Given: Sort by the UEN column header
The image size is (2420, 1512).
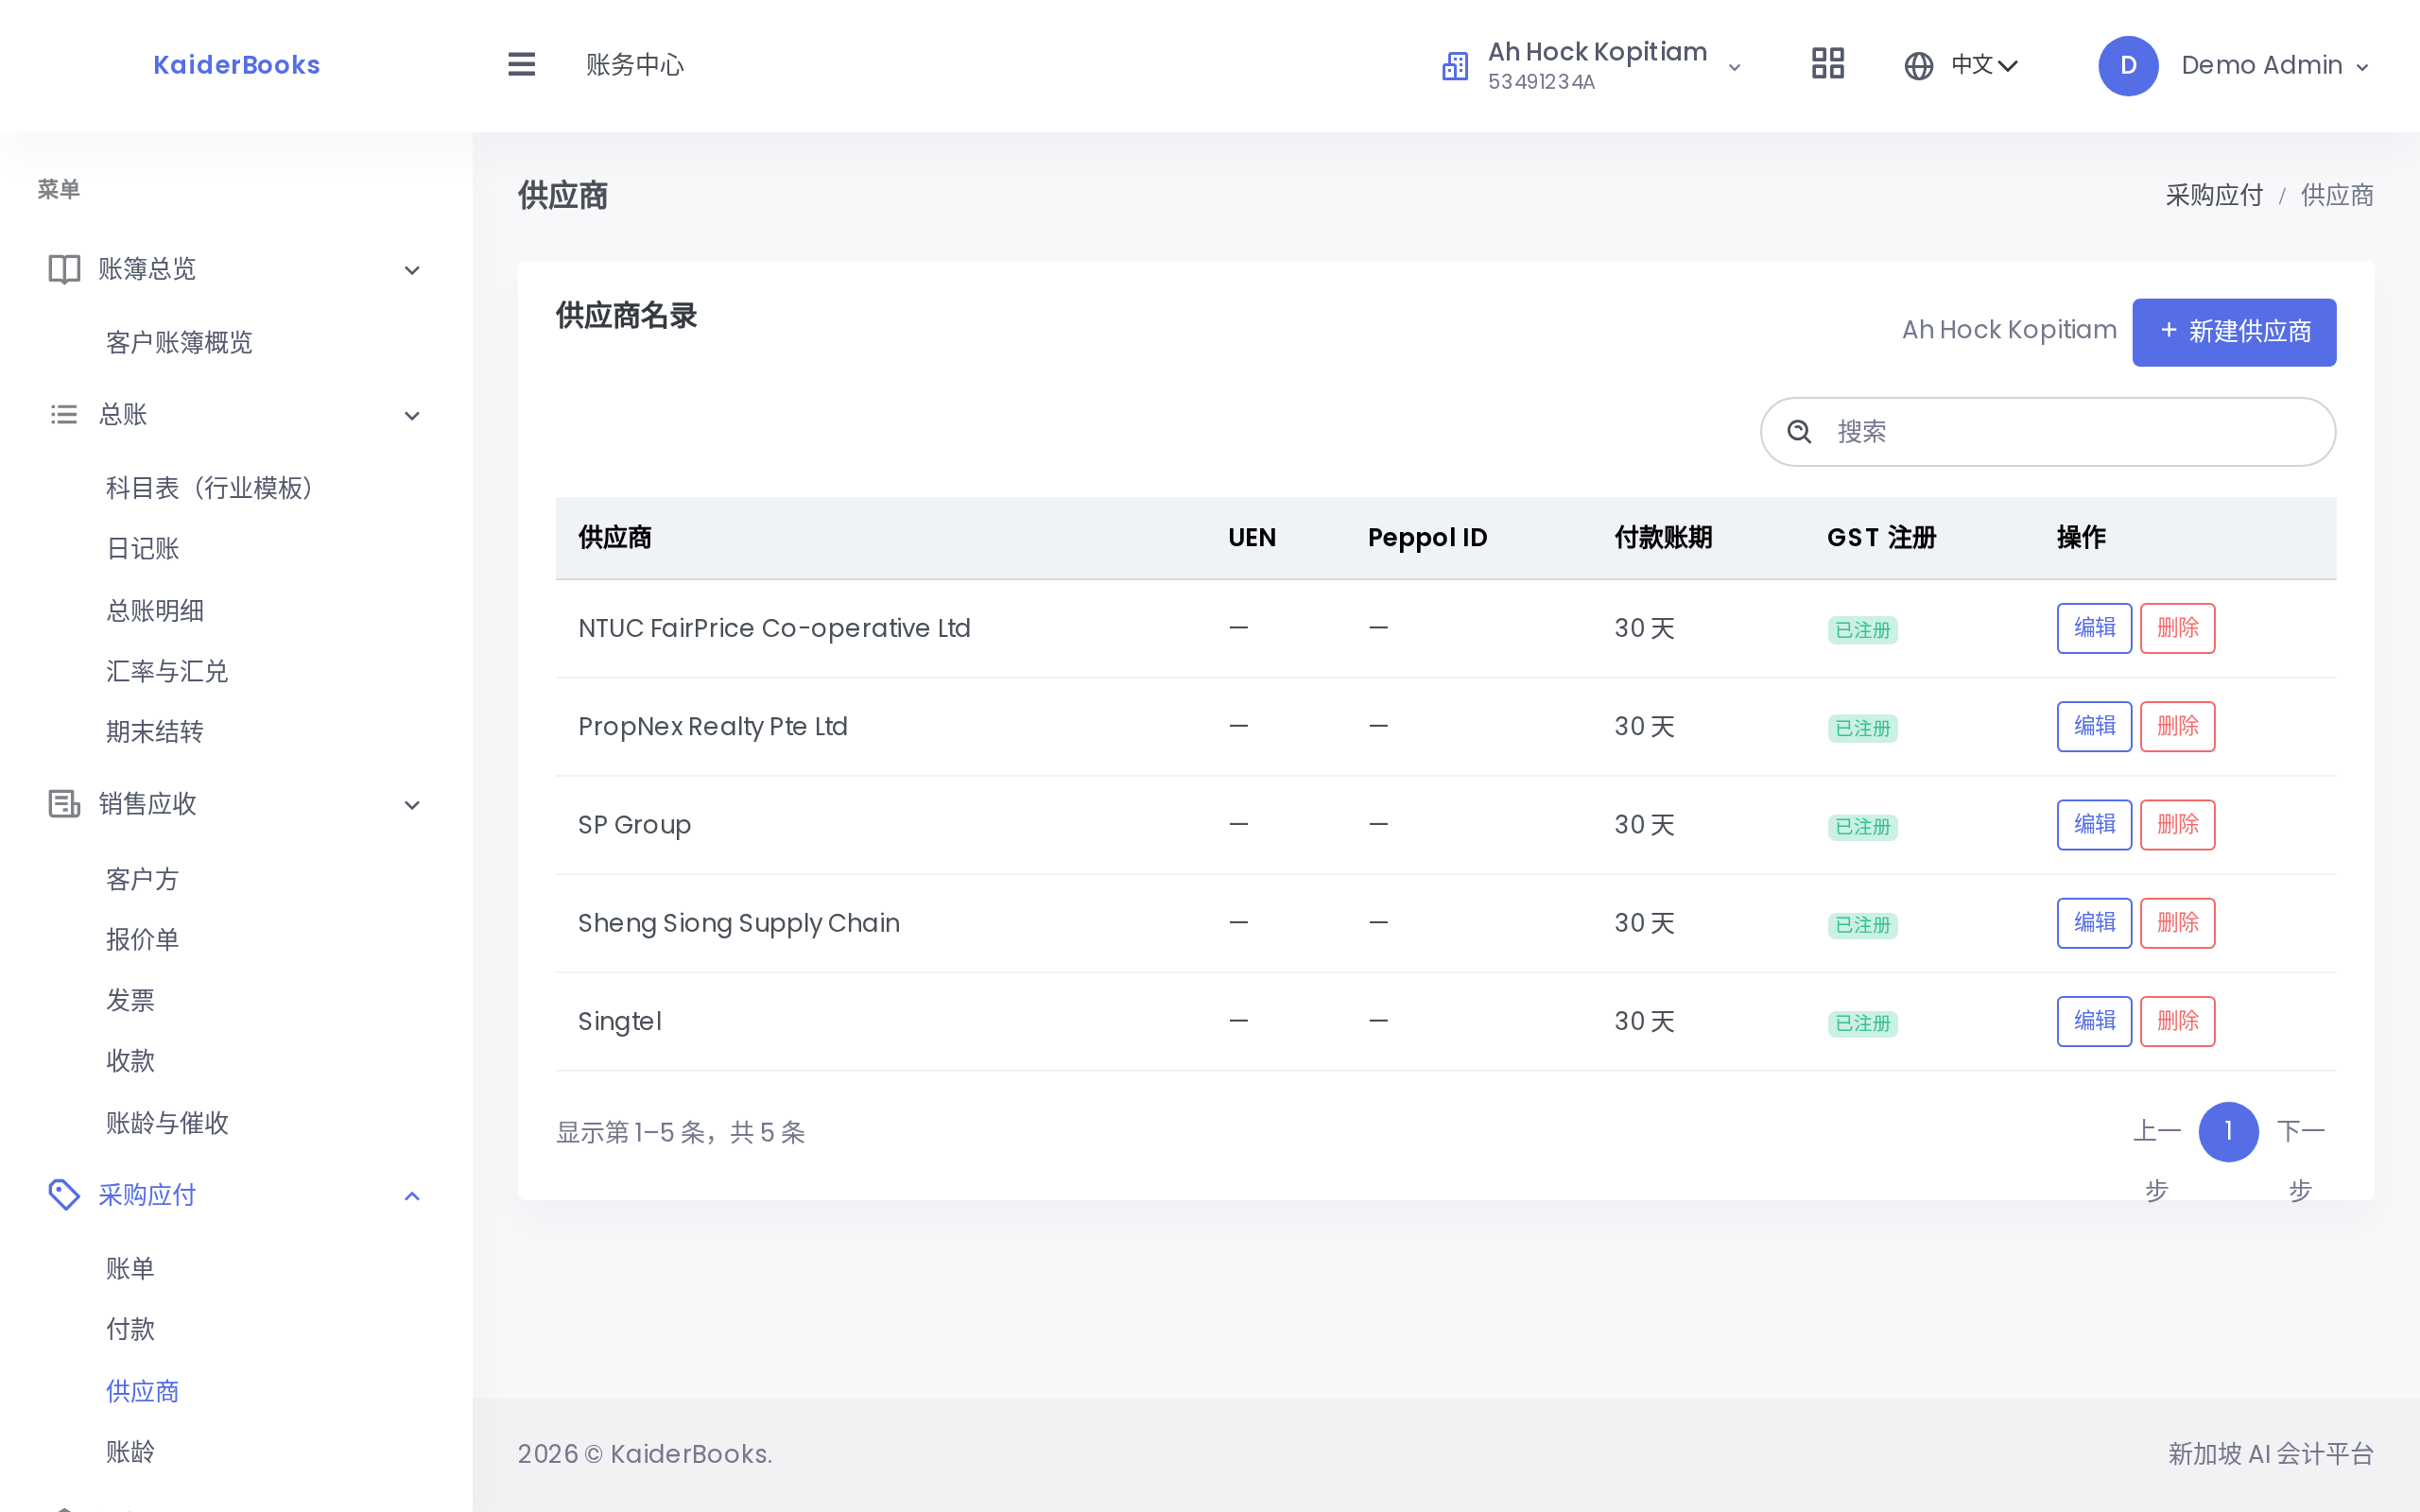Looking at the screenshot, I should [x=1252, y=538].
